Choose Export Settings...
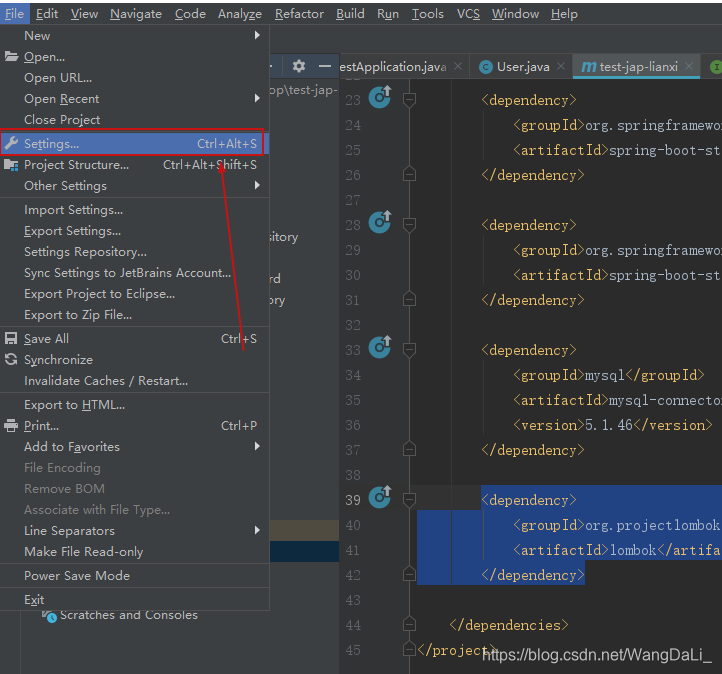The image size is (722, 674). pyautogui.click(x=134, y=231)
